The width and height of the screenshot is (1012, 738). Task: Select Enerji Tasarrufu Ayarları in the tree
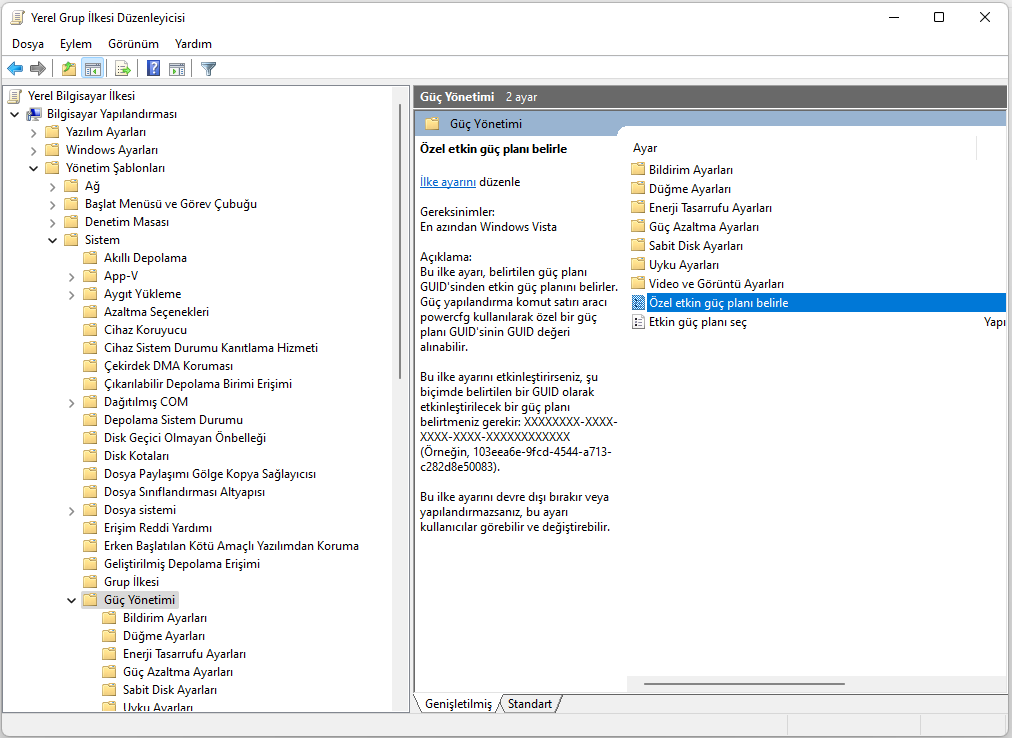pos(184,654)
